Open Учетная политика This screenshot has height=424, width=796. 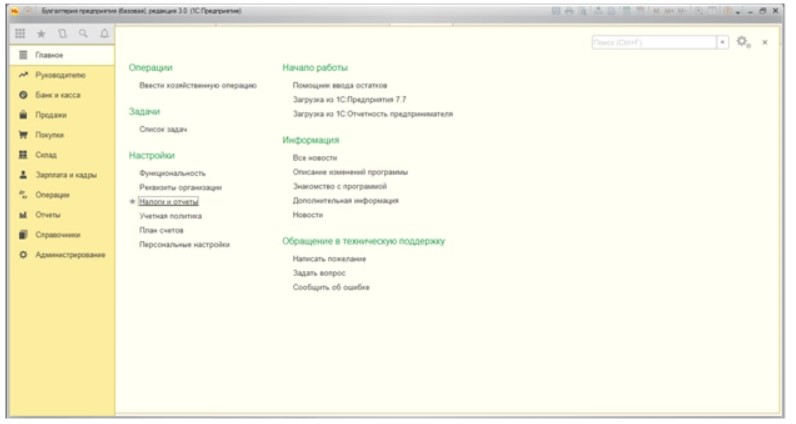pyautogui.click(x=170, y=216)
